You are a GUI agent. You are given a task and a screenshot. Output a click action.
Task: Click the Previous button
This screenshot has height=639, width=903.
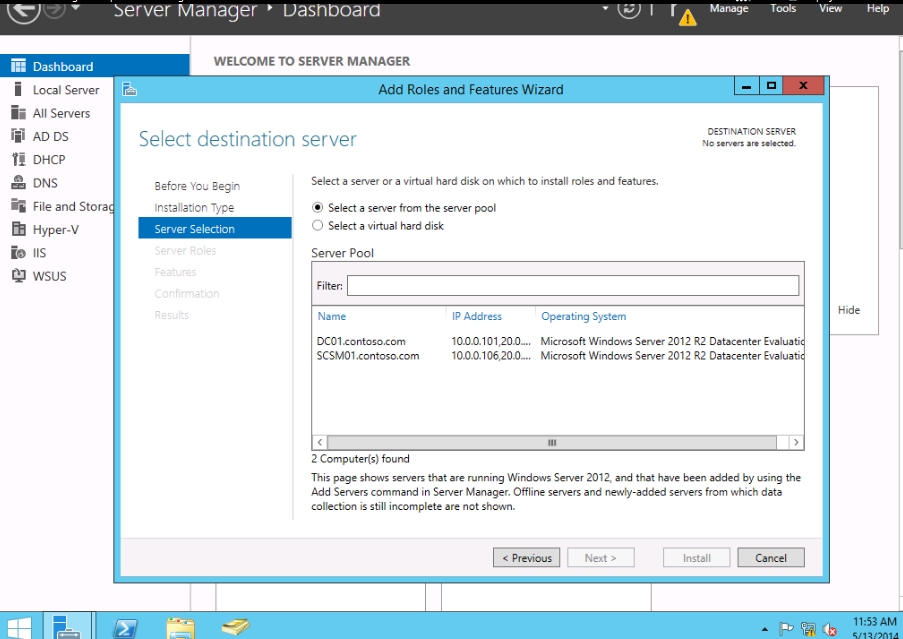tap(527, 558)
